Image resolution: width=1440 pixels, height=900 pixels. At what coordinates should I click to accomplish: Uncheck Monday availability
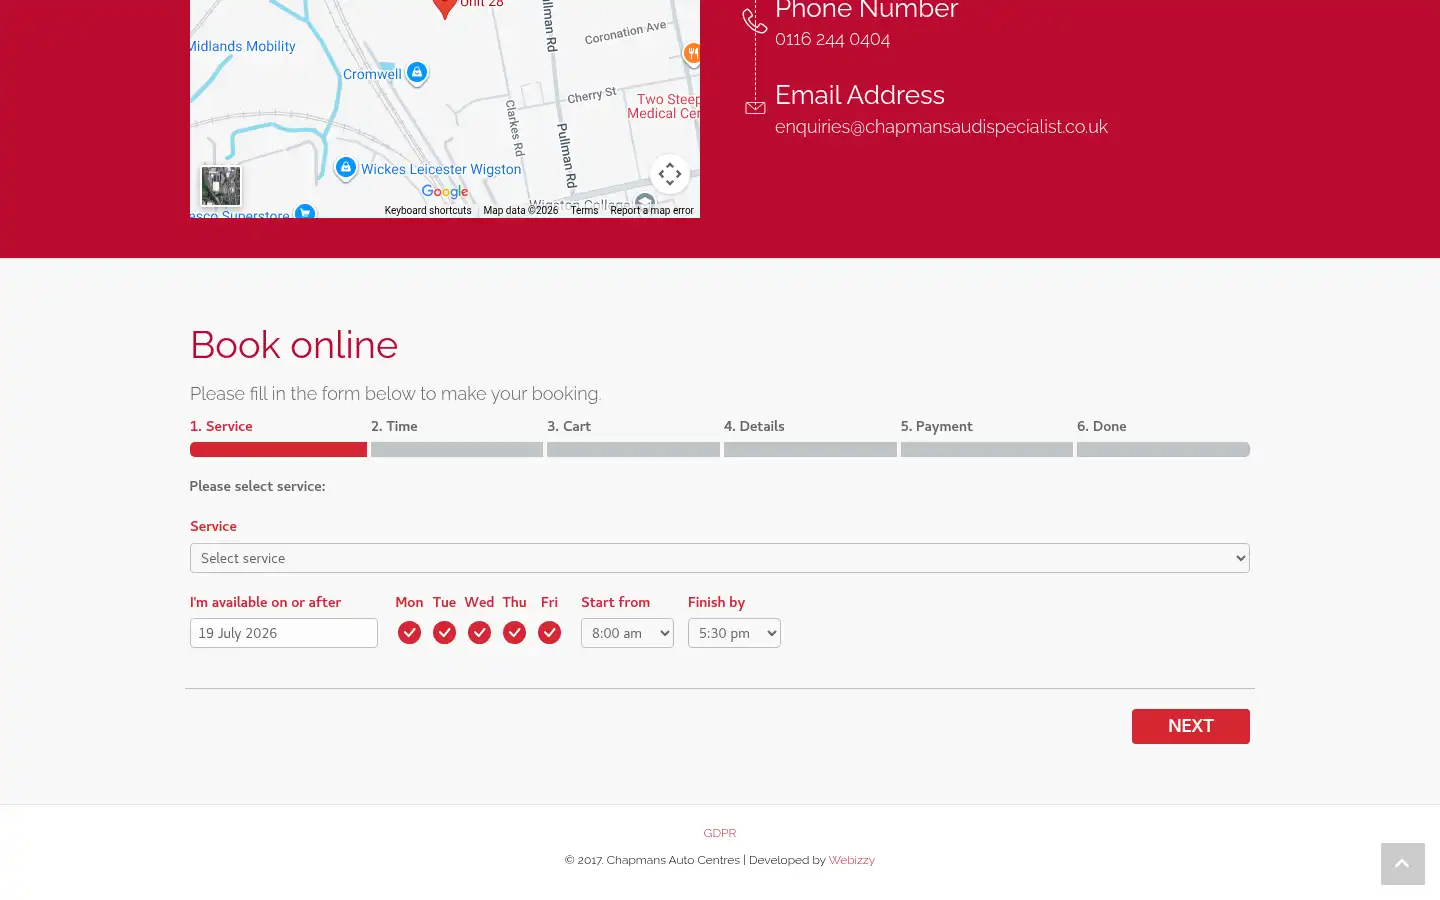click(409, 632)
